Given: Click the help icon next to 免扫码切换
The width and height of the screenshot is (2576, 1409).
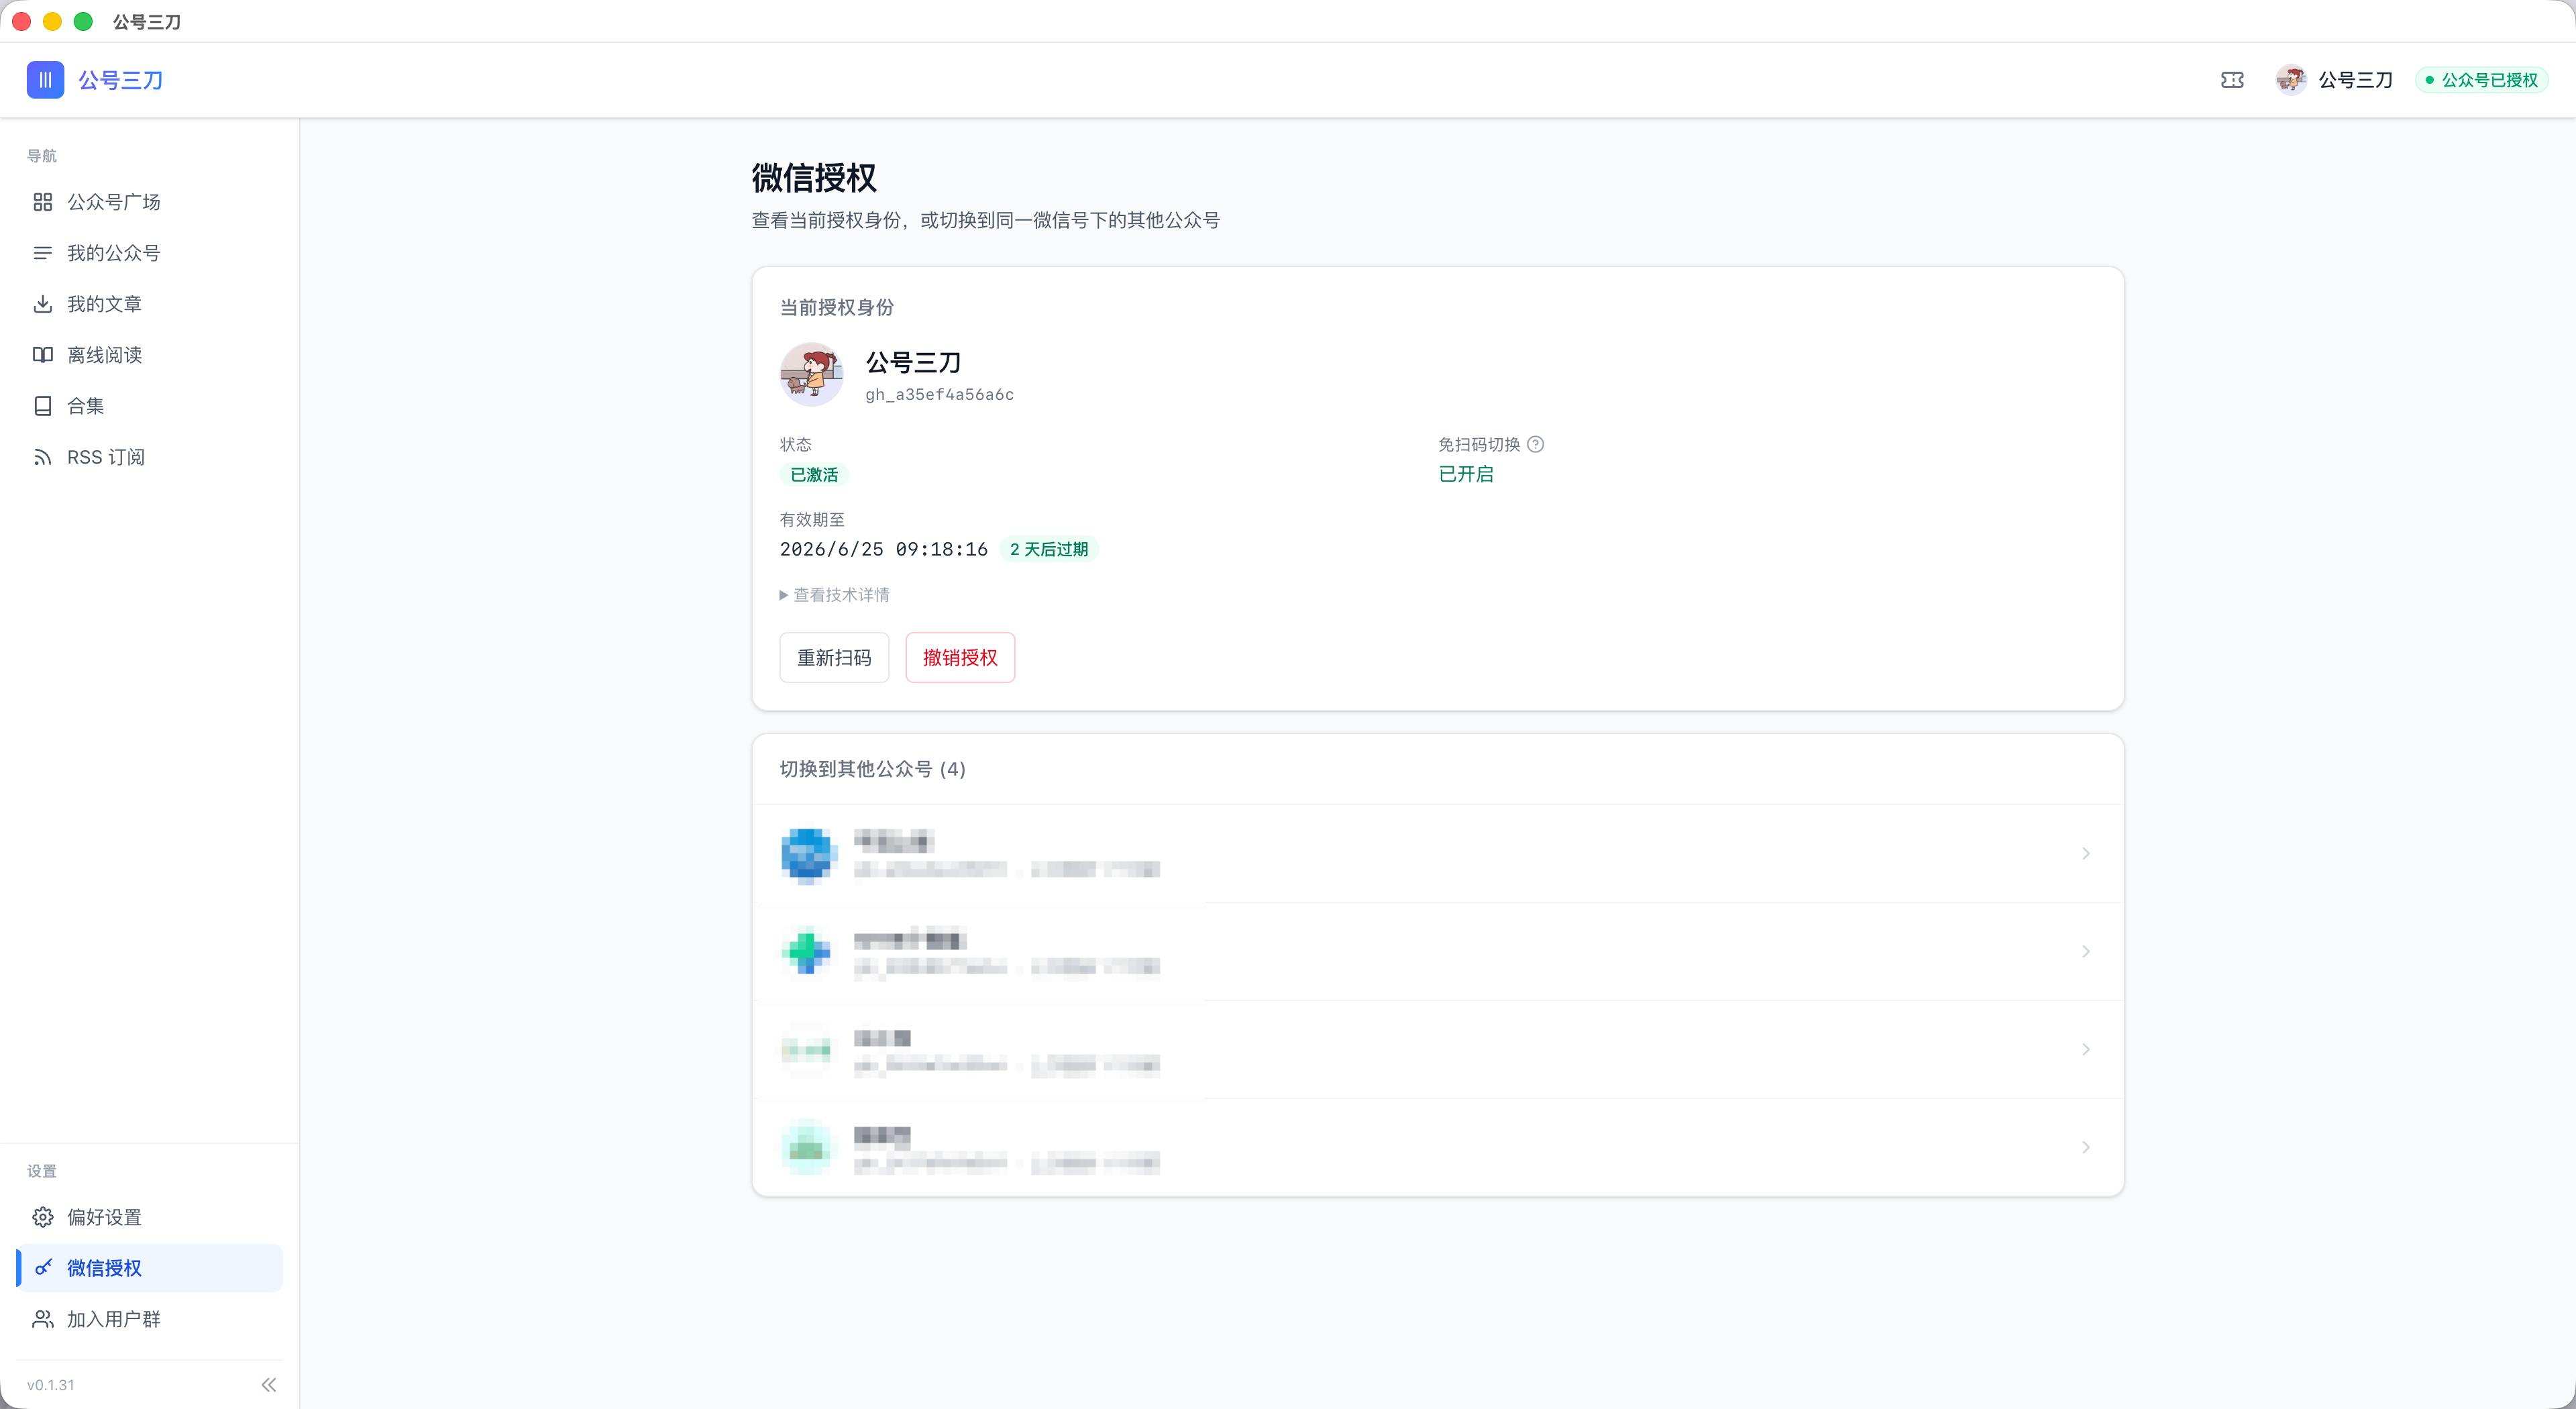Looking at the screenshot, I should point(1535,444).
